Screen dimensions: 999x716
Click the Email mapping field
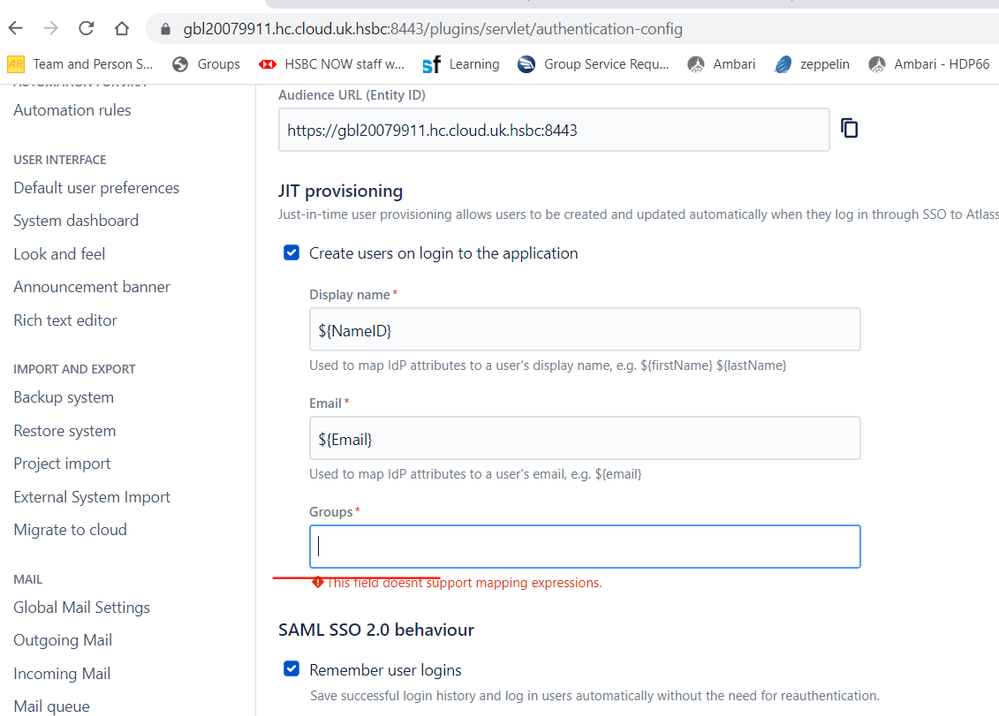point(585,438)
